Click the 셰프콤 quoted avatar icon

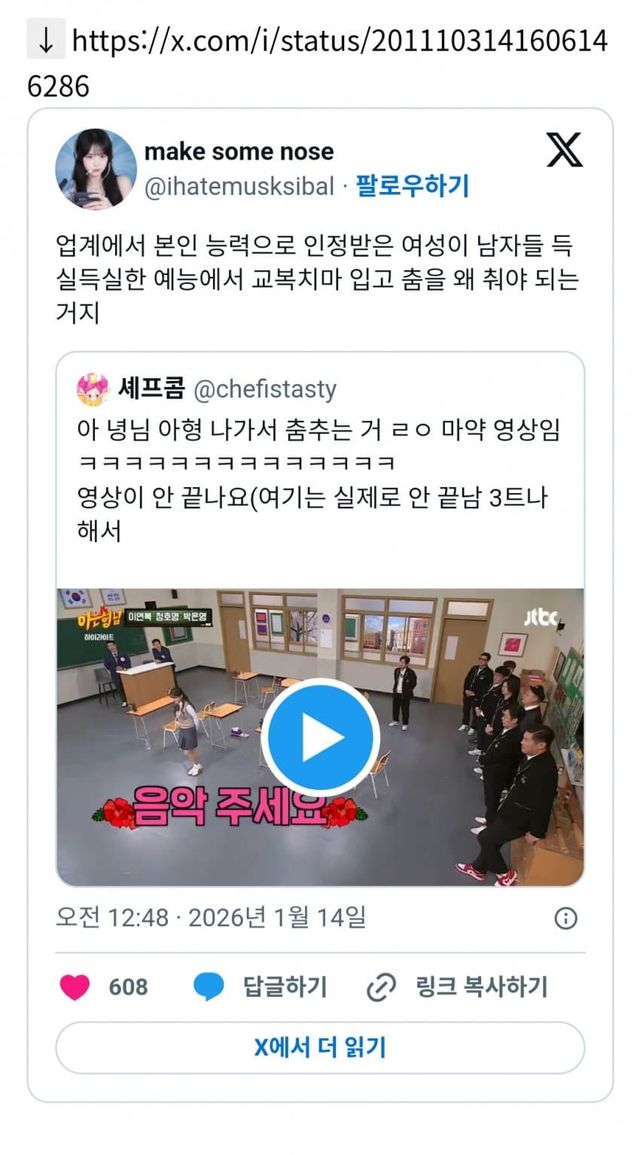(93, 390)
